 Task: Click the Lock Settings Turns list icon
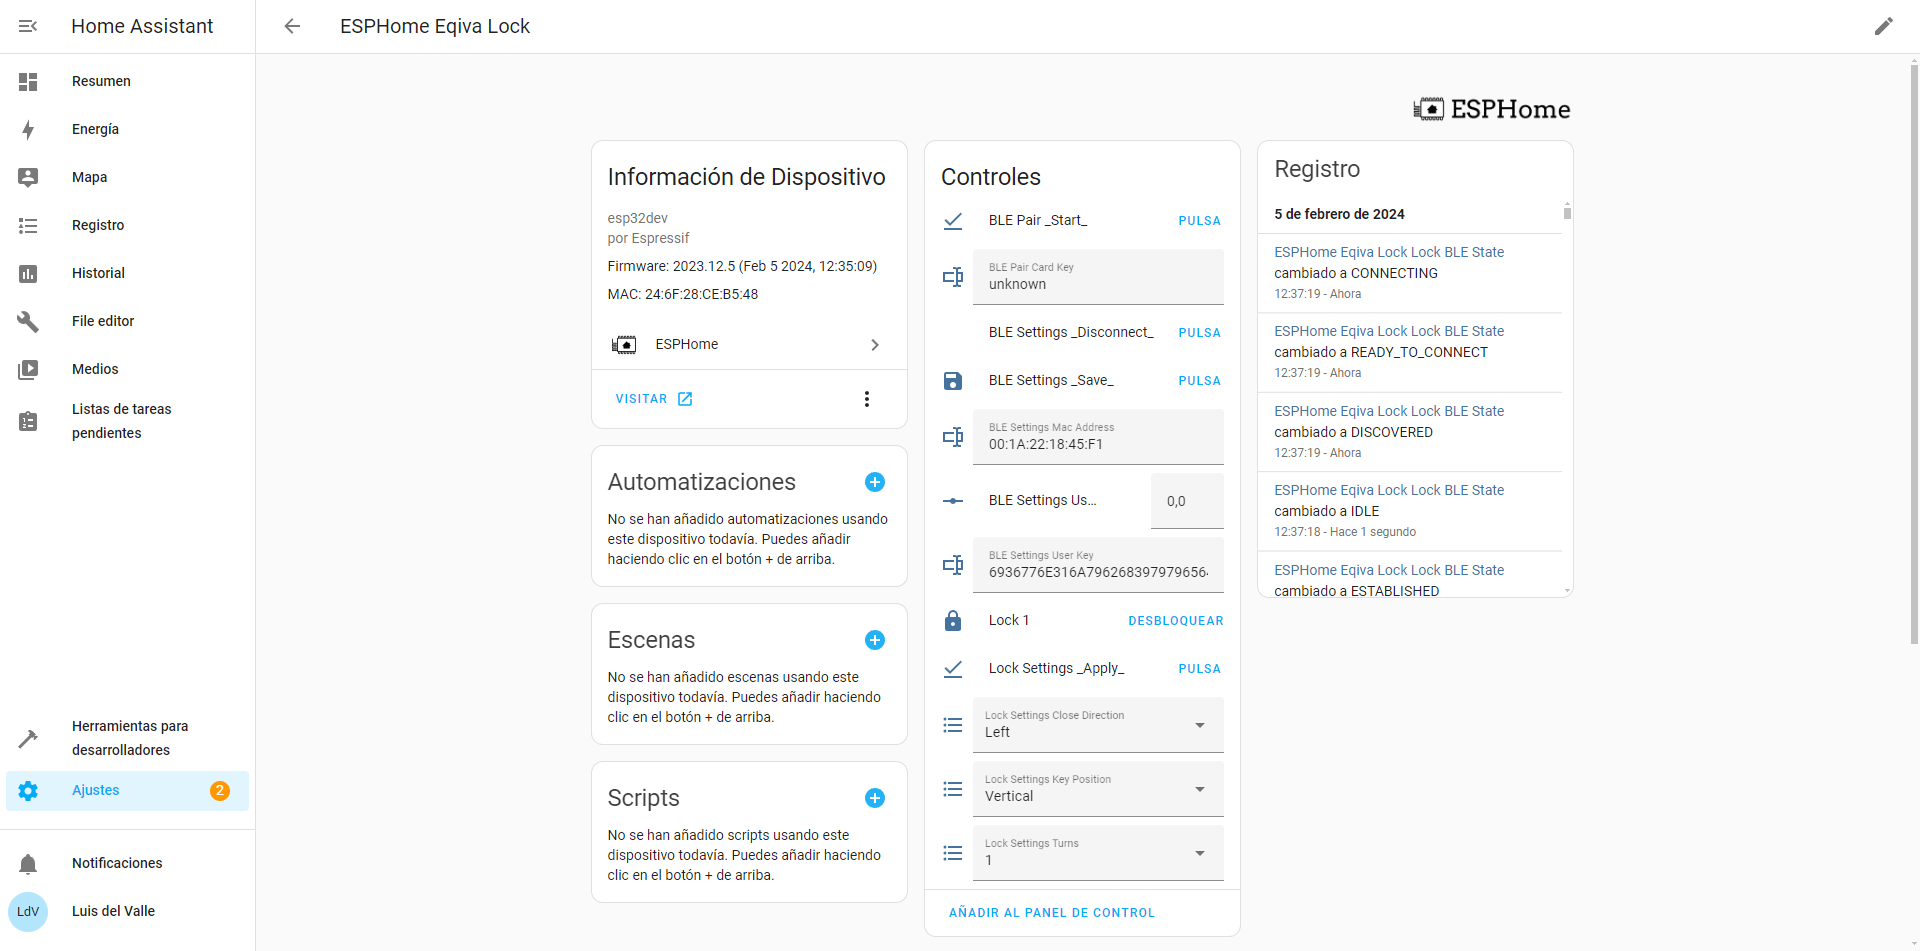coord(953,853)
